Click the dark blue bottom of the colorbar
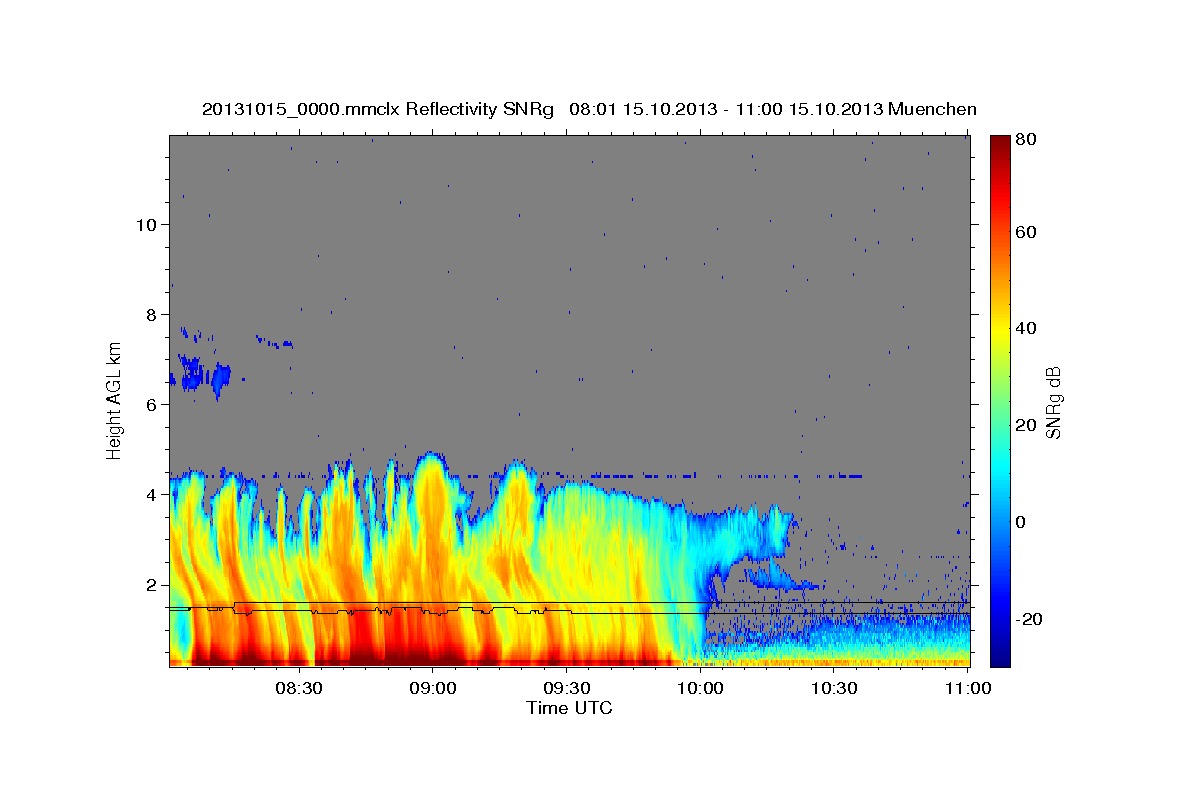This screenshot has width=1200, height=800. (x=1000, y=655)
